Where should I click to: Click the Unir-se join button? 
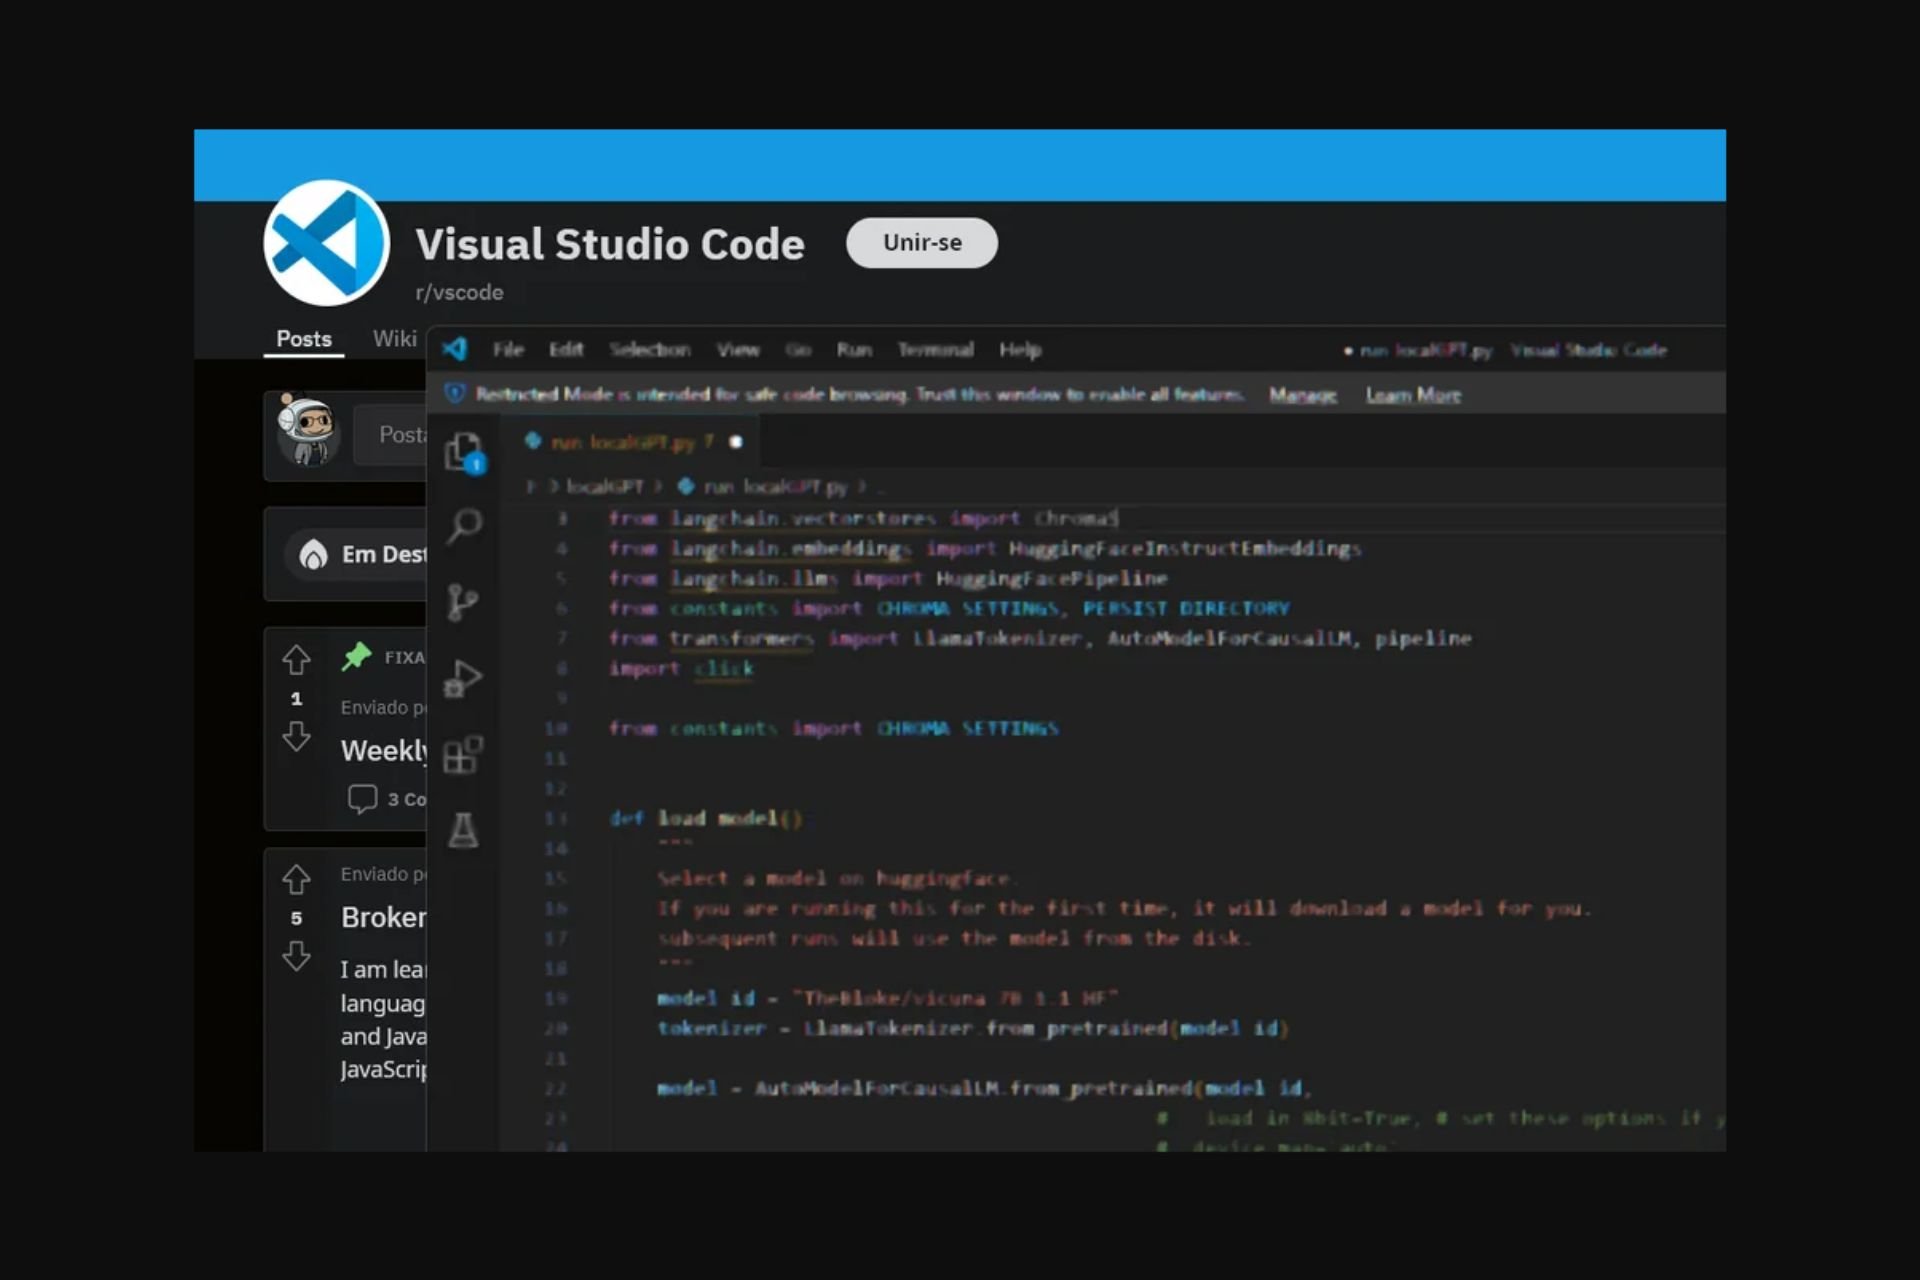click(922, 243)
